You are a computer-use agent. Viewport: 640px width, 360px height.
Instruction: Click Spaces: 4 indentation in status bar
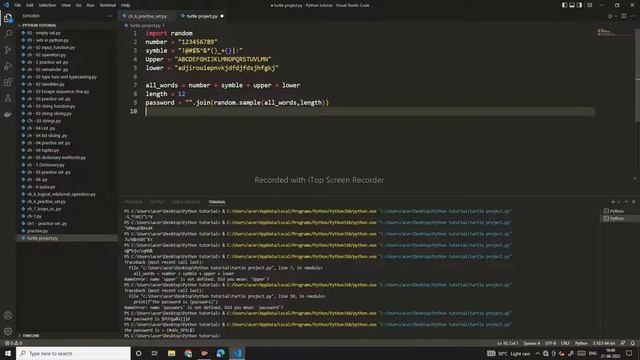[x=531, y=343]
